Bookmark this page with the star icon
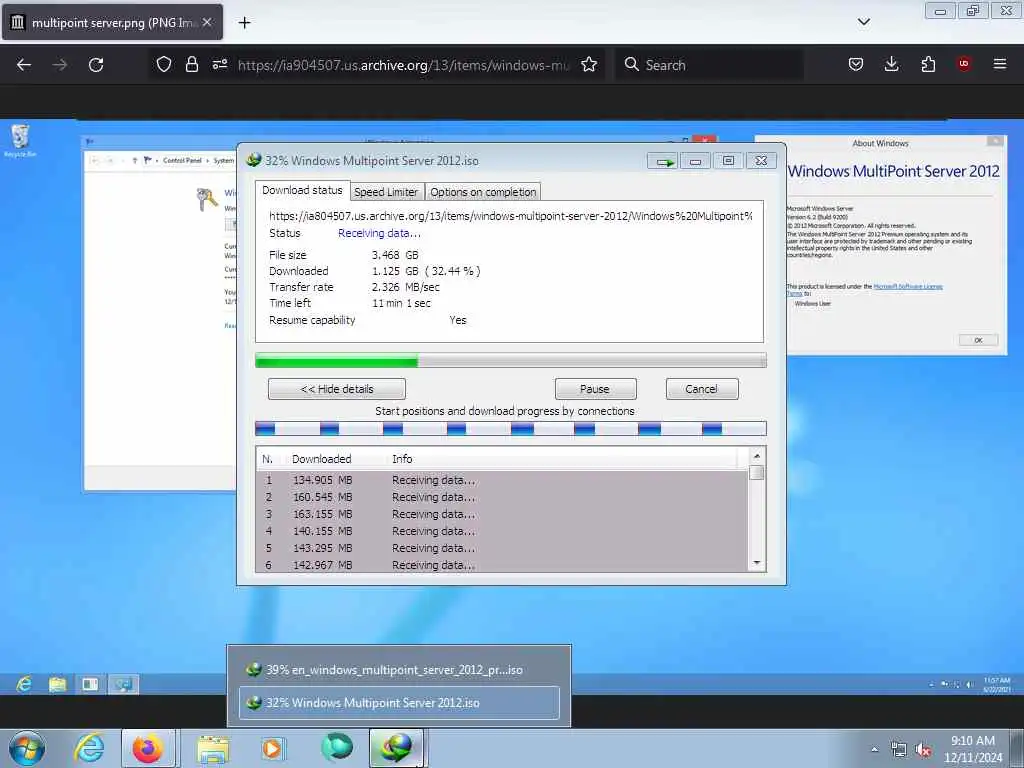Screen dimensions: 1024x768 pyautogui.click(x=589, y=64)
